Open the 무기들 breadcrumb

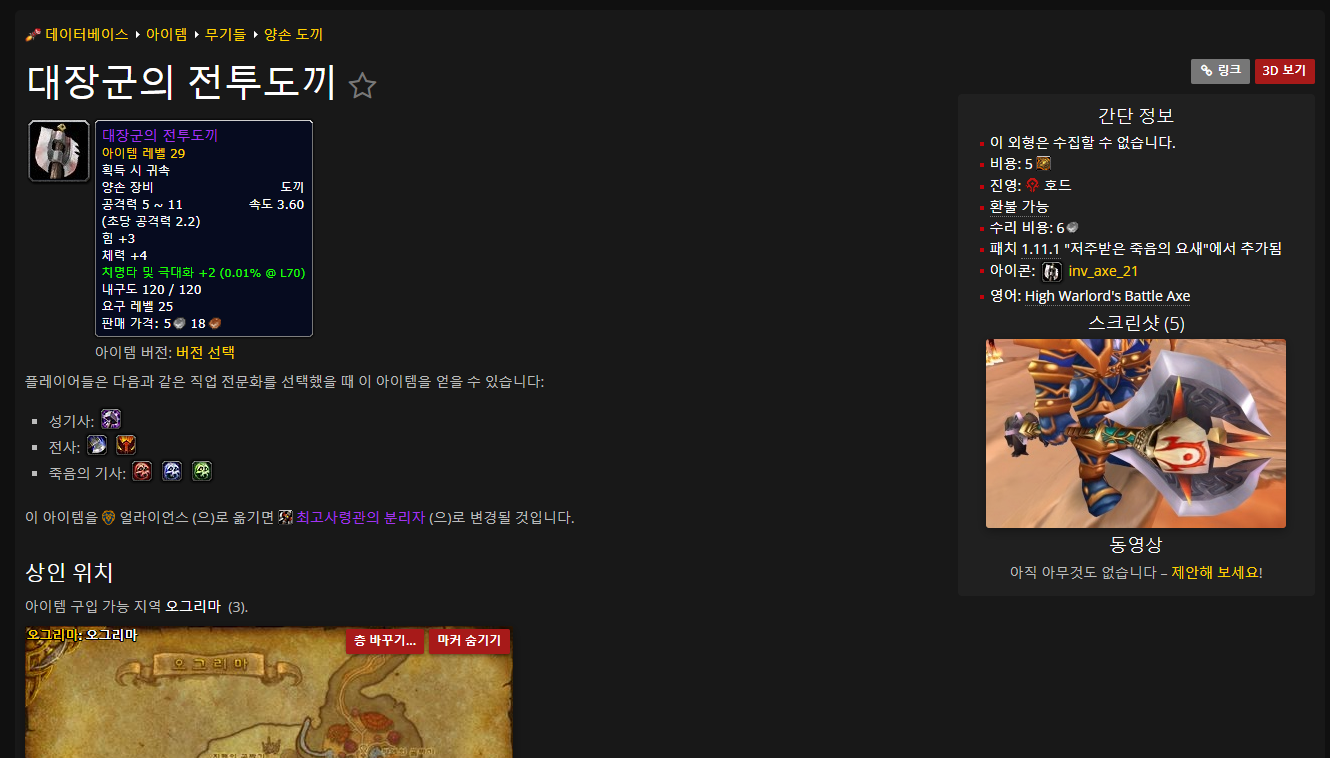coord(225,34)
